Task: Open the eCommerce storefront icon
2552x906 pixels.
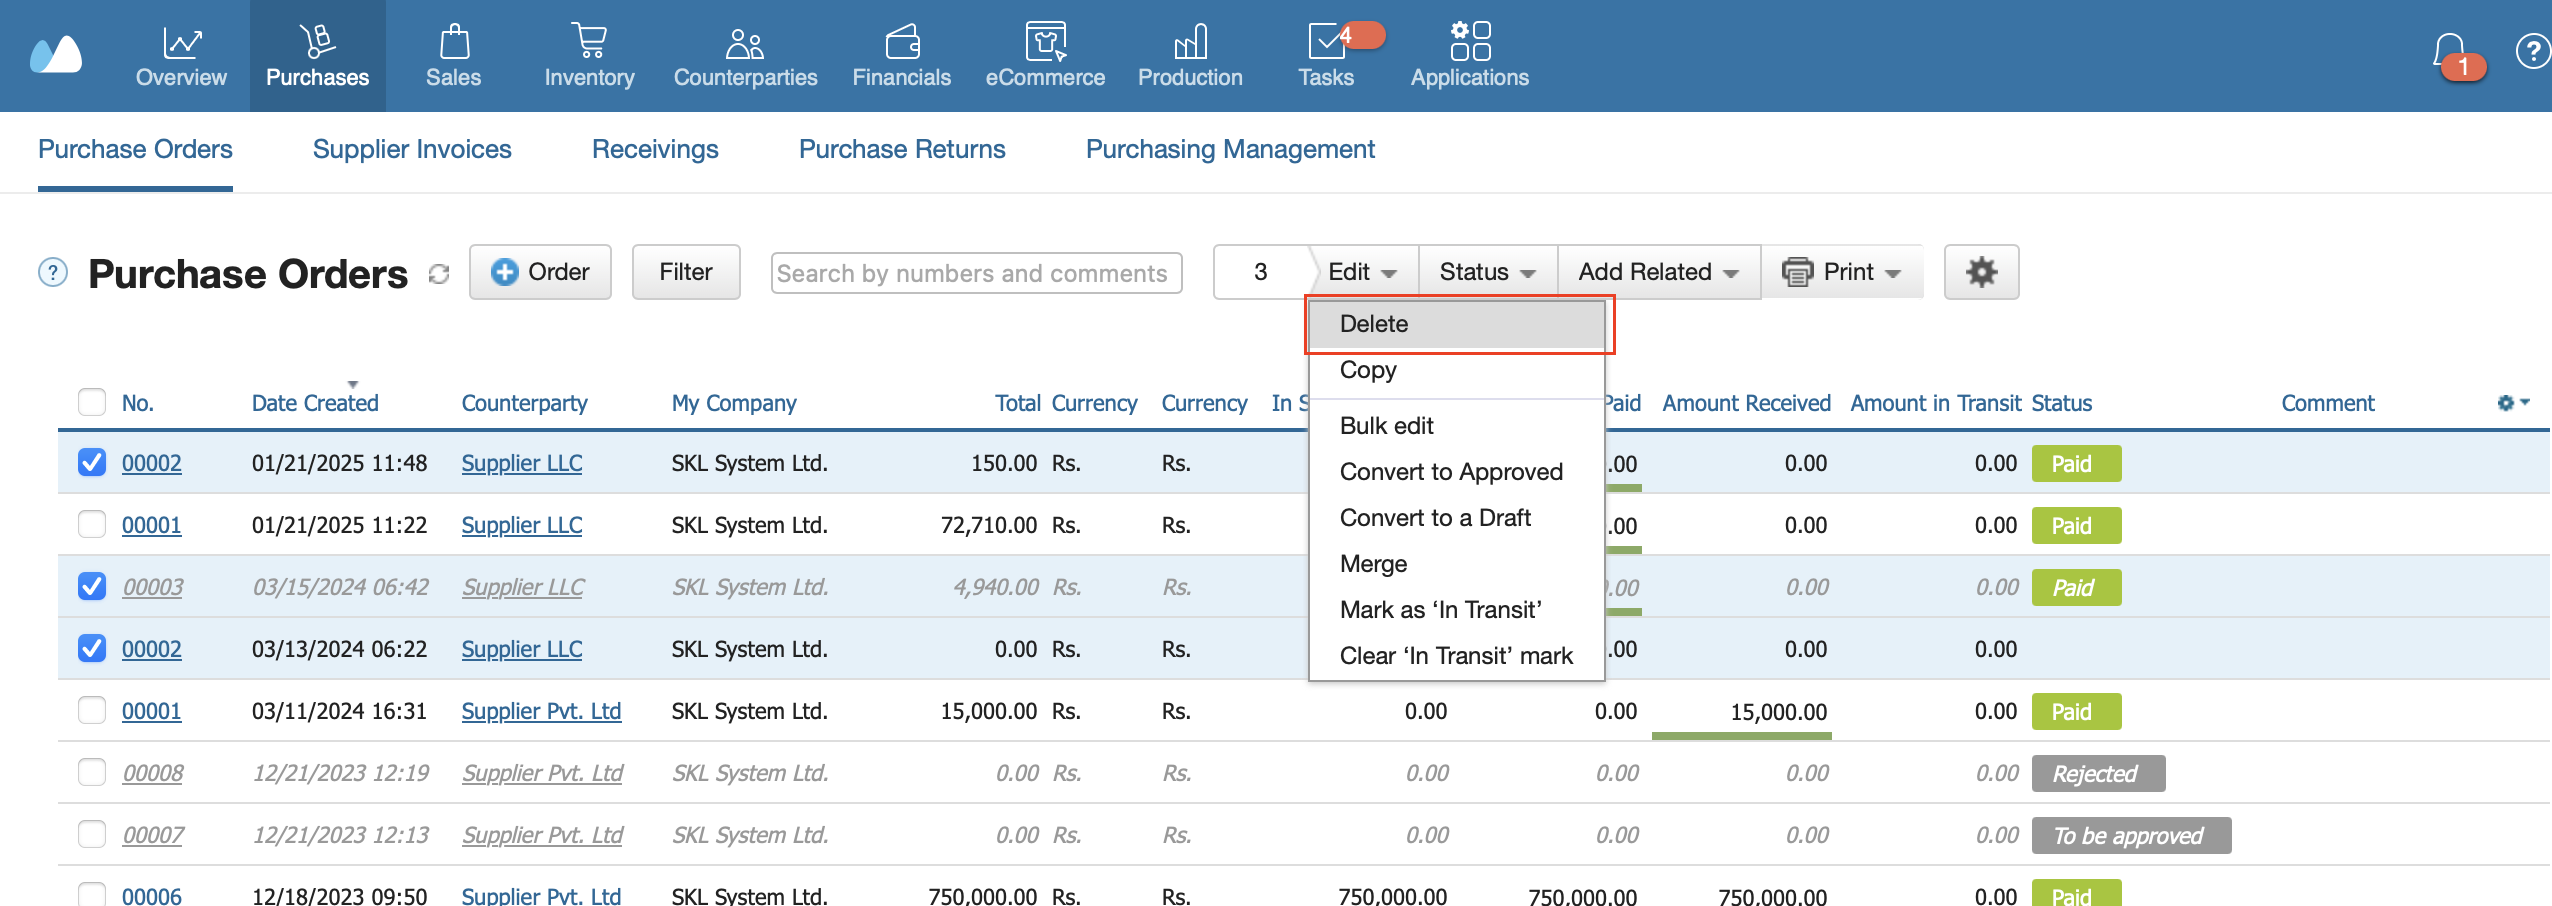Action: pyautogui.click(x=1045, y=42)
